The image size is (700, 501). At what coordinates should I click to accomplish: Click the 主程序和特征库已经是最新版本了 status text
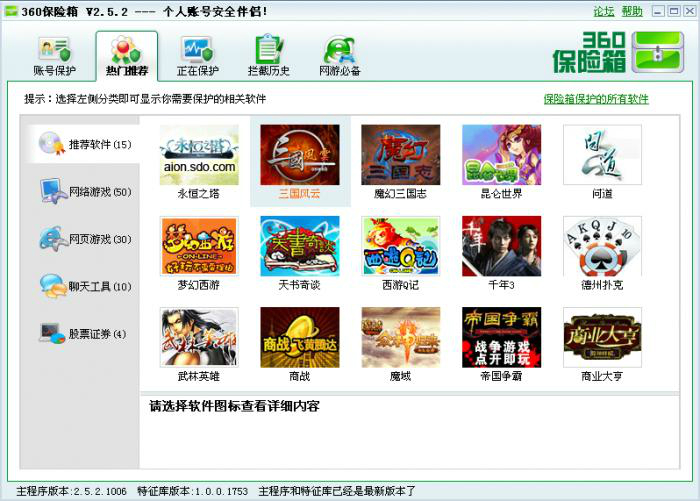click(337, 491)
